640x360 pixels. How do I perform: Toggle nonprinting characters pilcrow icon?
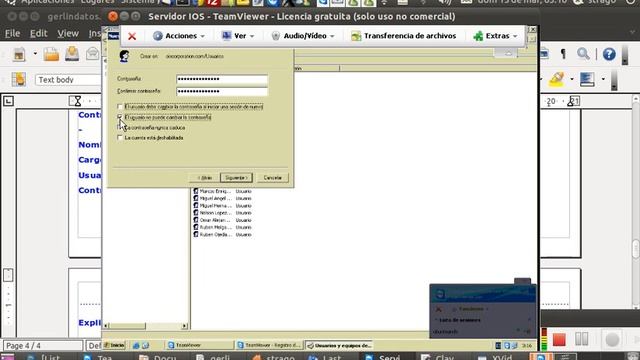coord(563,54)
